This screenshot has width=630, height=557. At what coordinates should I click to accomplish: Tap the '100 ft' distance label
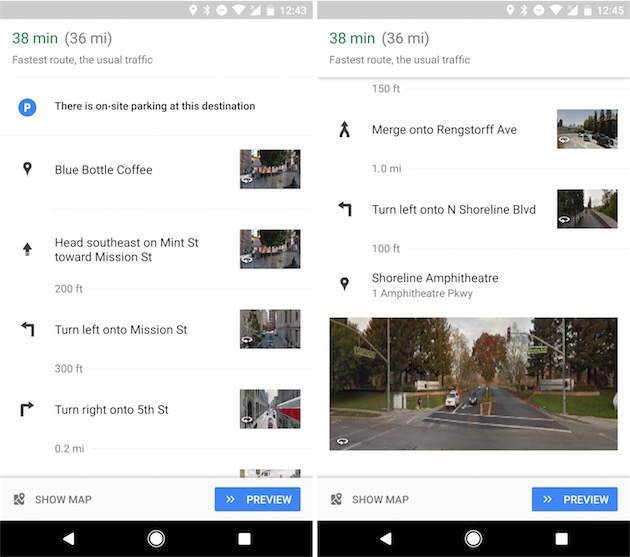tap(386, 248)
